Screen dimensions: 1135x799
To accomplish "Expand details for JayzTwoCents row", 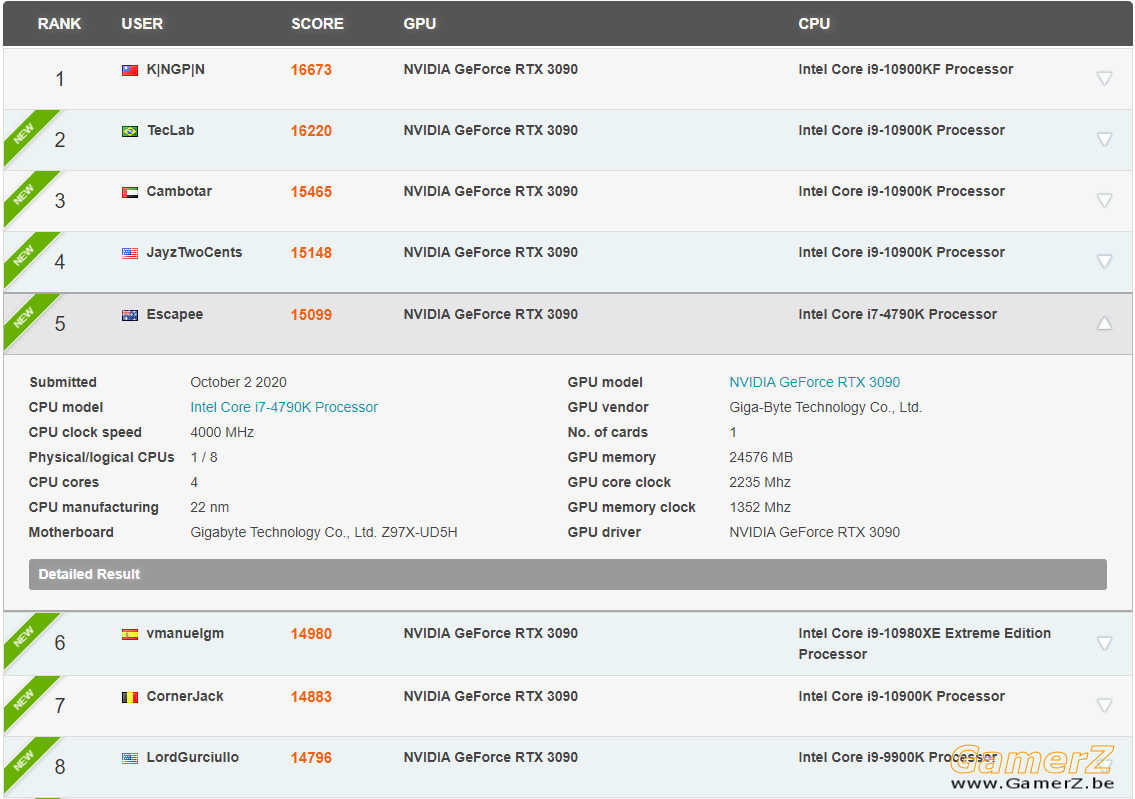I will click(x=1104, y=261).
